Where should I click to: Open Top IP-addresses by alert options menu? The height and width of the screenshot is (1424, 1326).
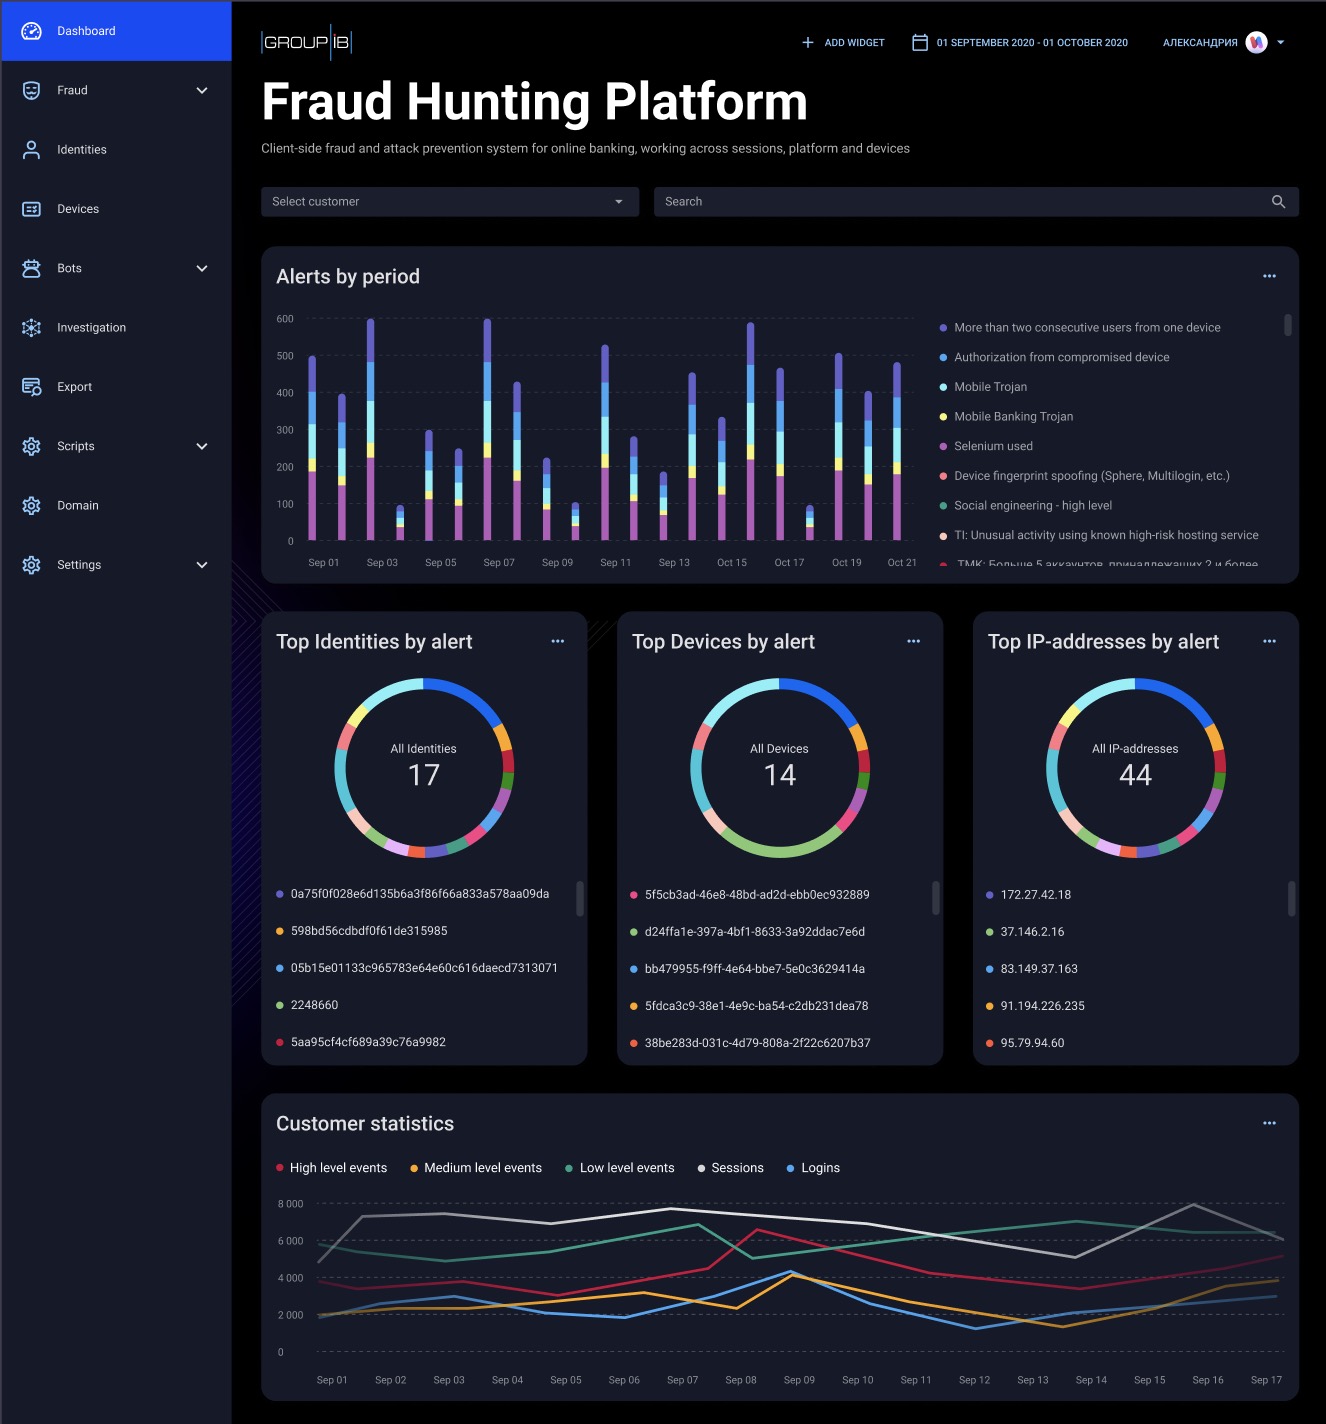click(1270, 641)
